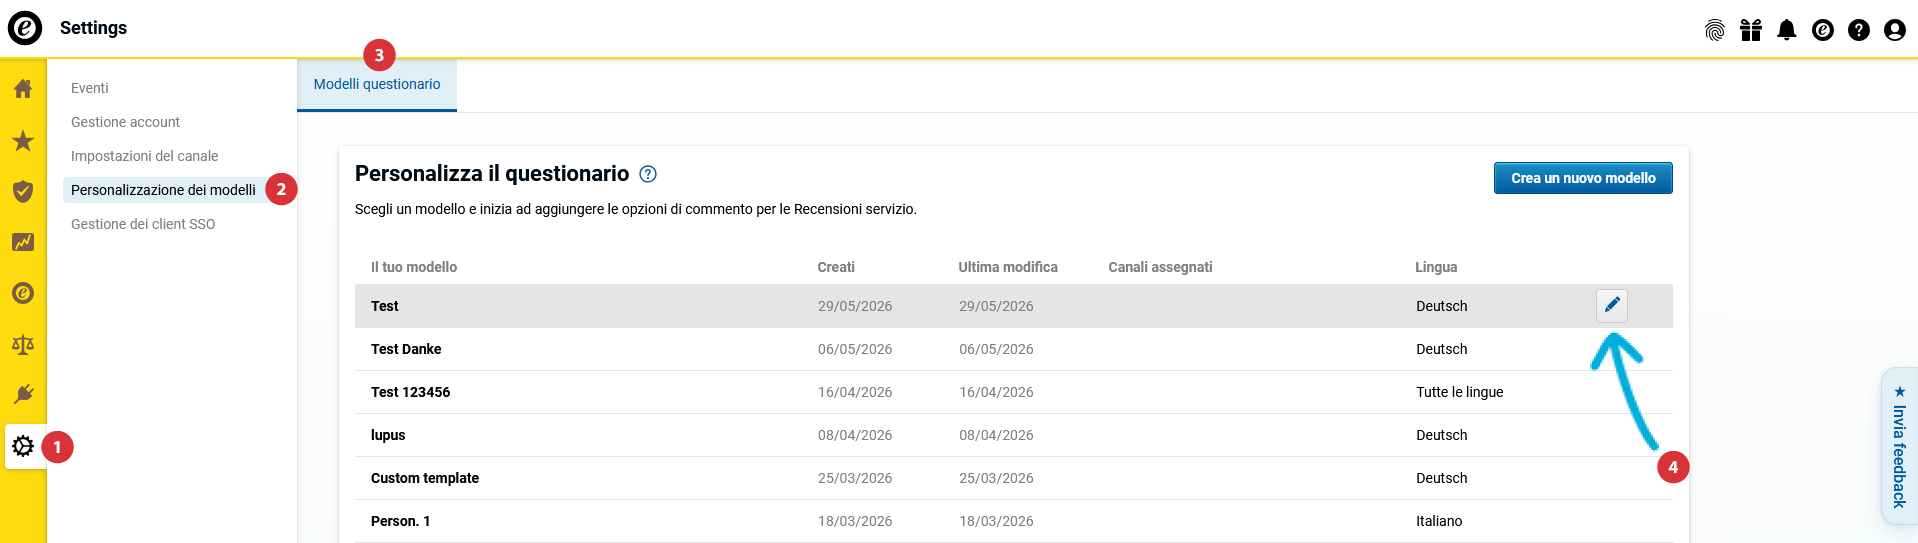Open the plug integrations icon in the sidebar
The height and width of the screenshot is (543, 1918).
(x=23, y=394)
